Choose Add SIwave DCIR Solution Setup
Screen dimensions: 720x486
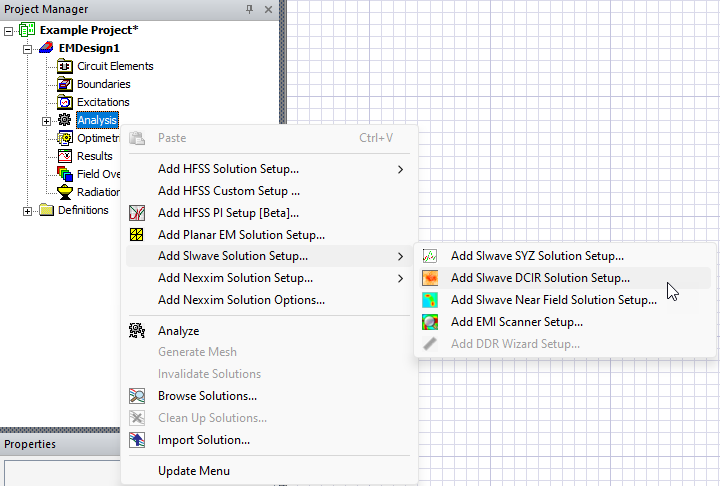[565, 278]
